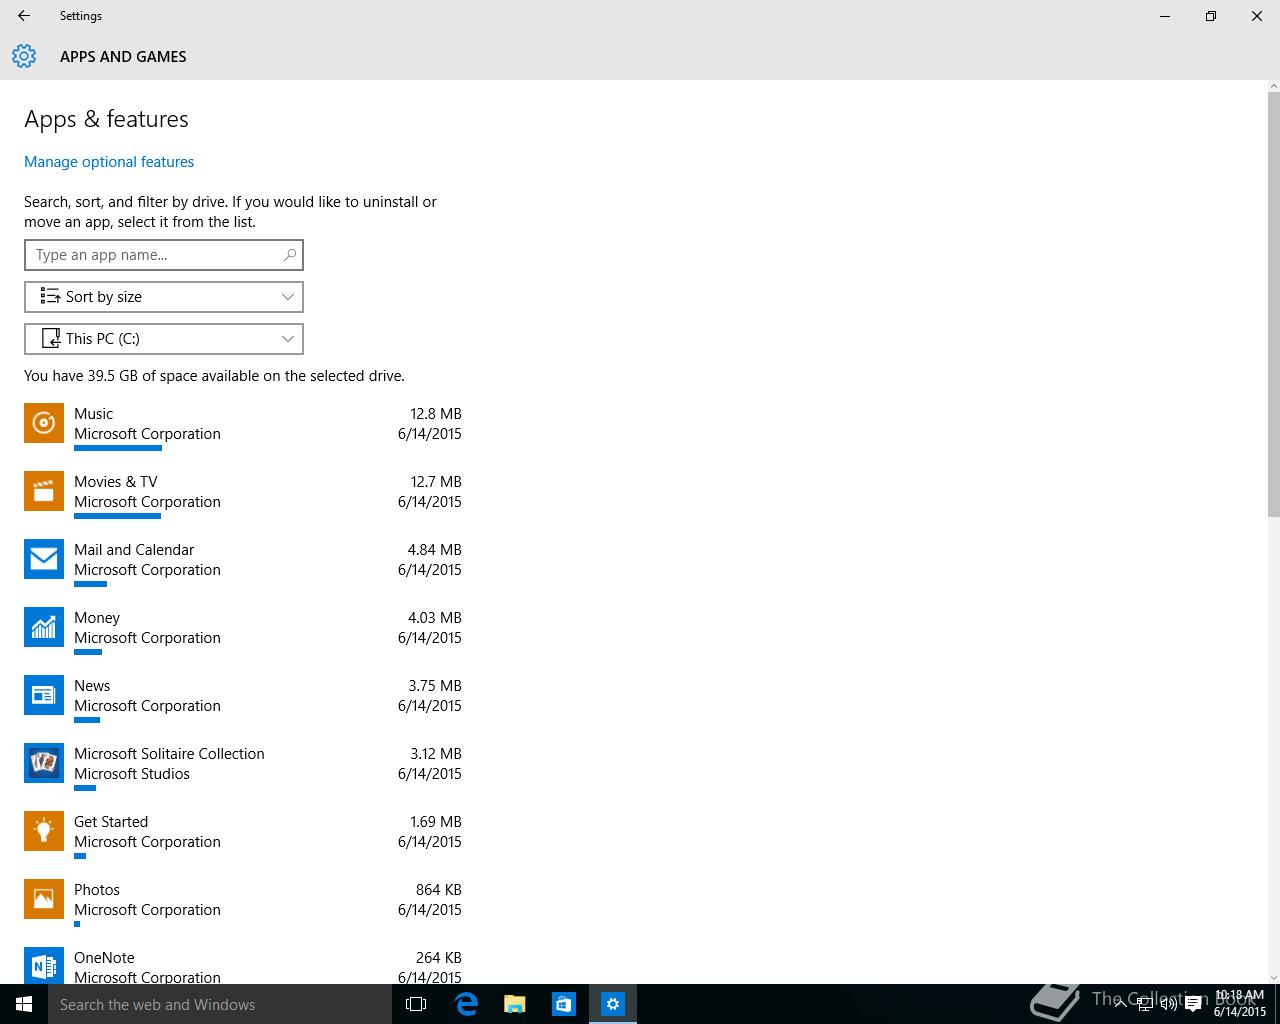
Task: Click the 1.69 MB size value
Action: pyautogui.click(x=435, y=822)
